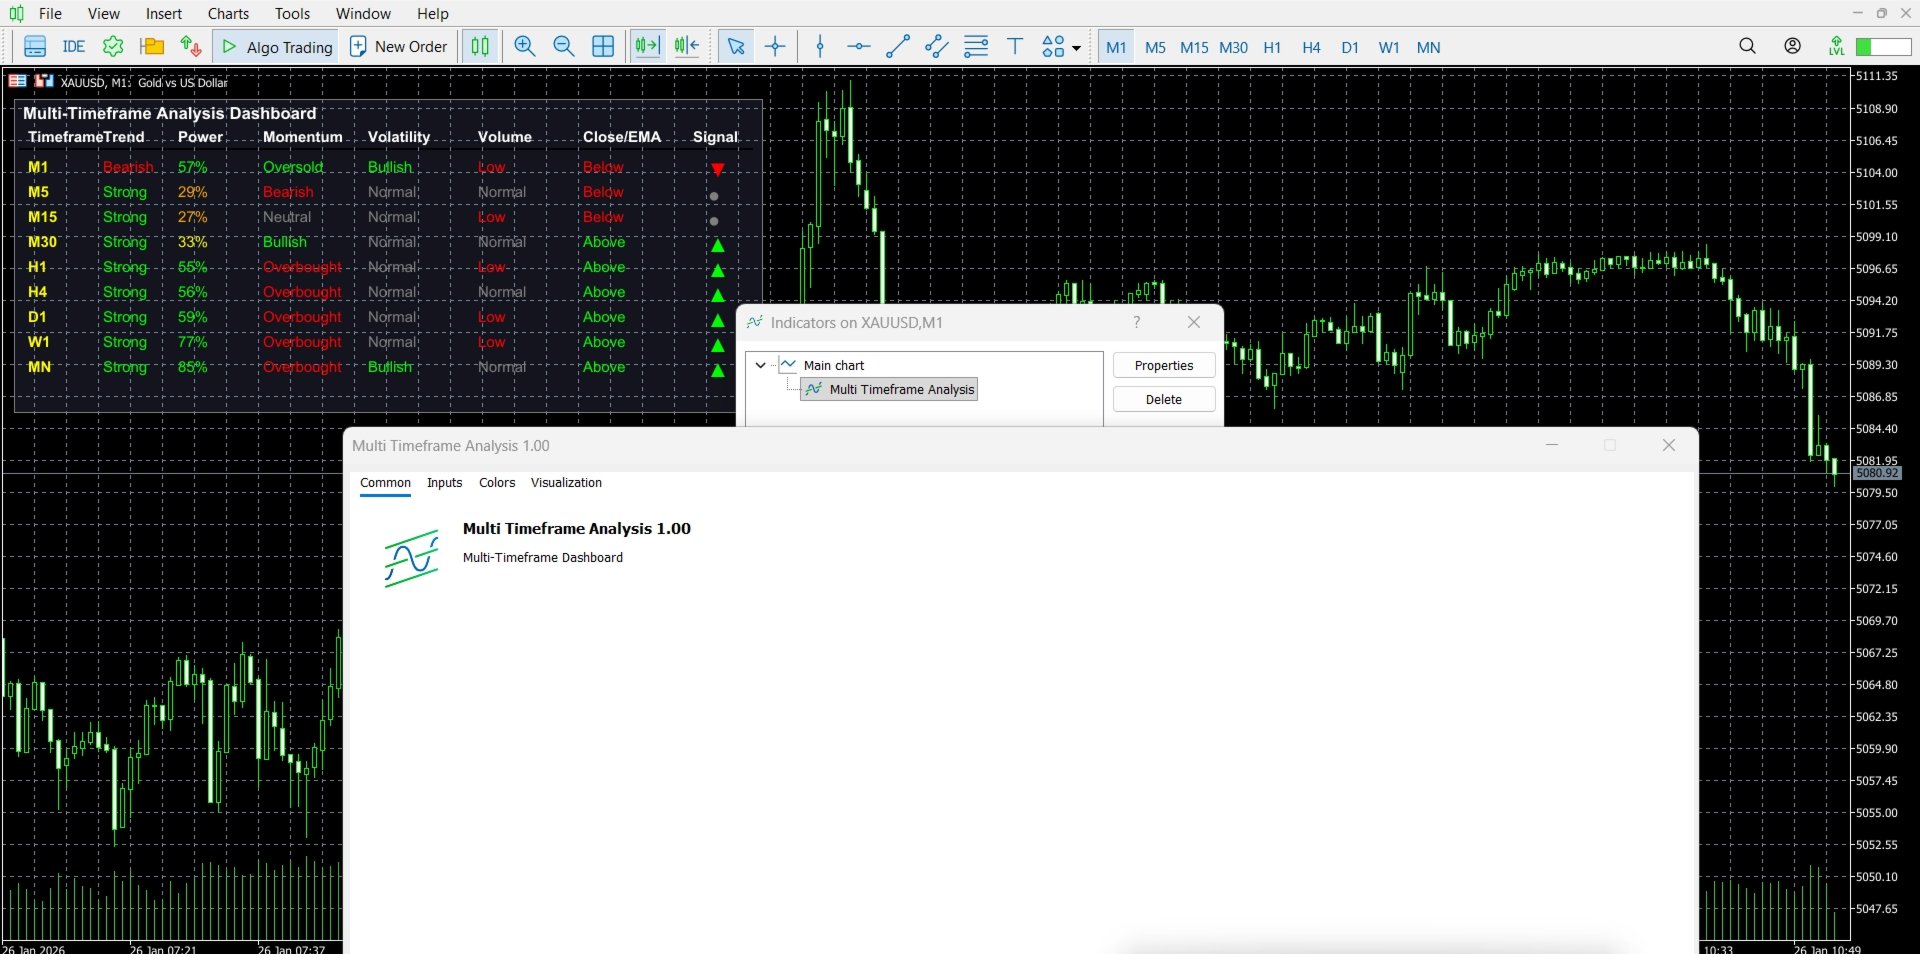This screenshot has height=954, width=1920.
Task: Switch chart timeframe to H4
Action: [1311, 47]
